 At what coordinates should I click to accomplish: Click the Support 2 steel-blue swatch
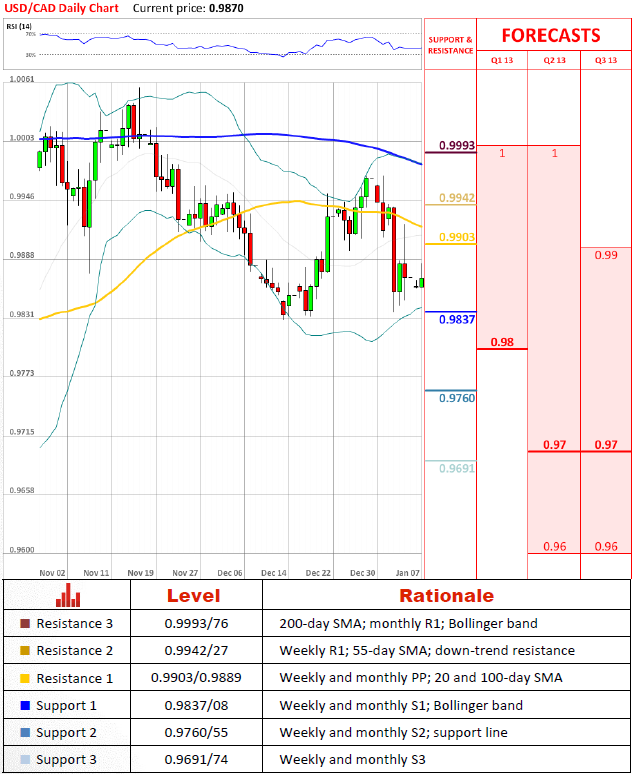[x=25, y=733]
